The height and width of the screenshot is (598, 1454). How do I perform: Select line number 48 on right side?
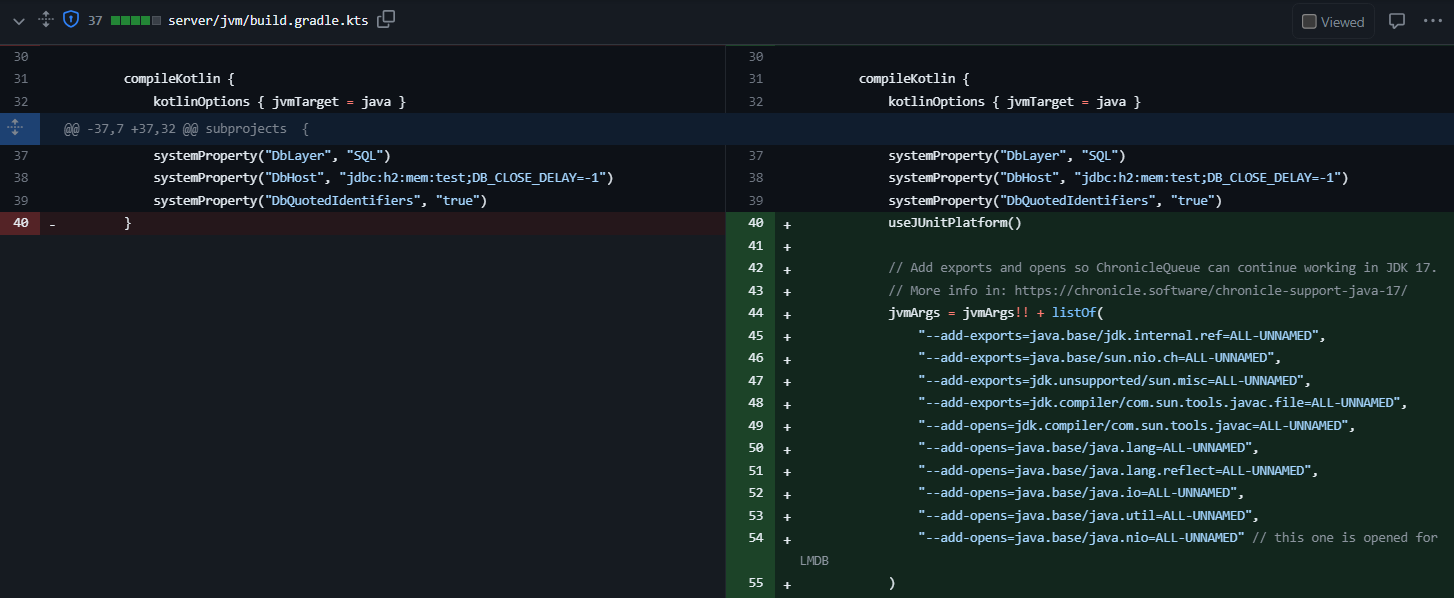point(755,403)
